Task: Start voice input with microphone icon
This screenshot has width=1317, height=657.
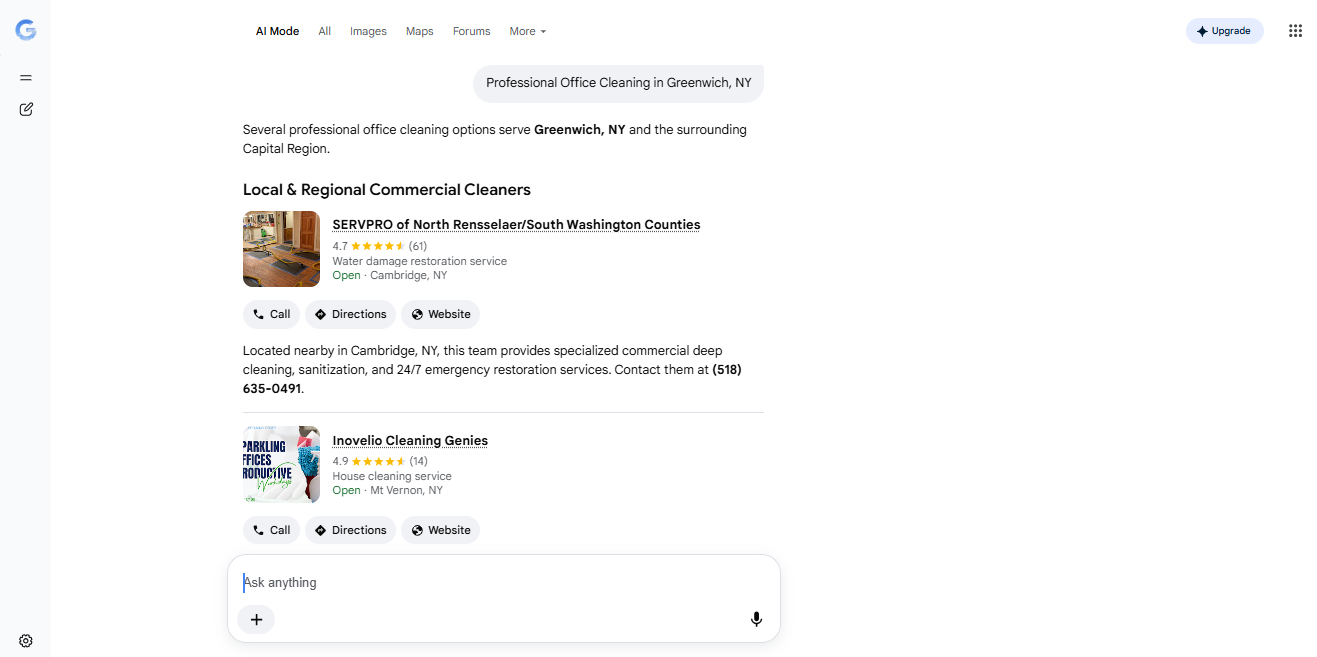Action: pos(756,620)
